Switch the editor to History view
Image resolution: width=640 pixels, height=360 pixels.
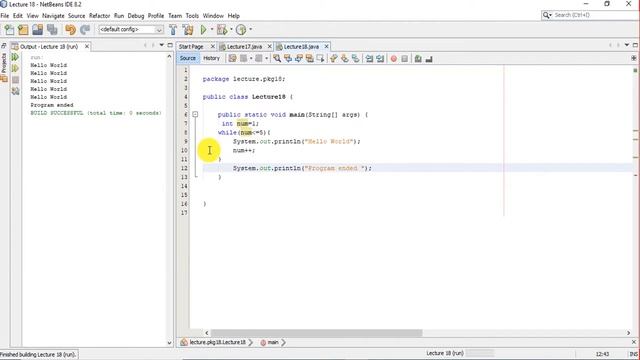[x=211, y=58]
